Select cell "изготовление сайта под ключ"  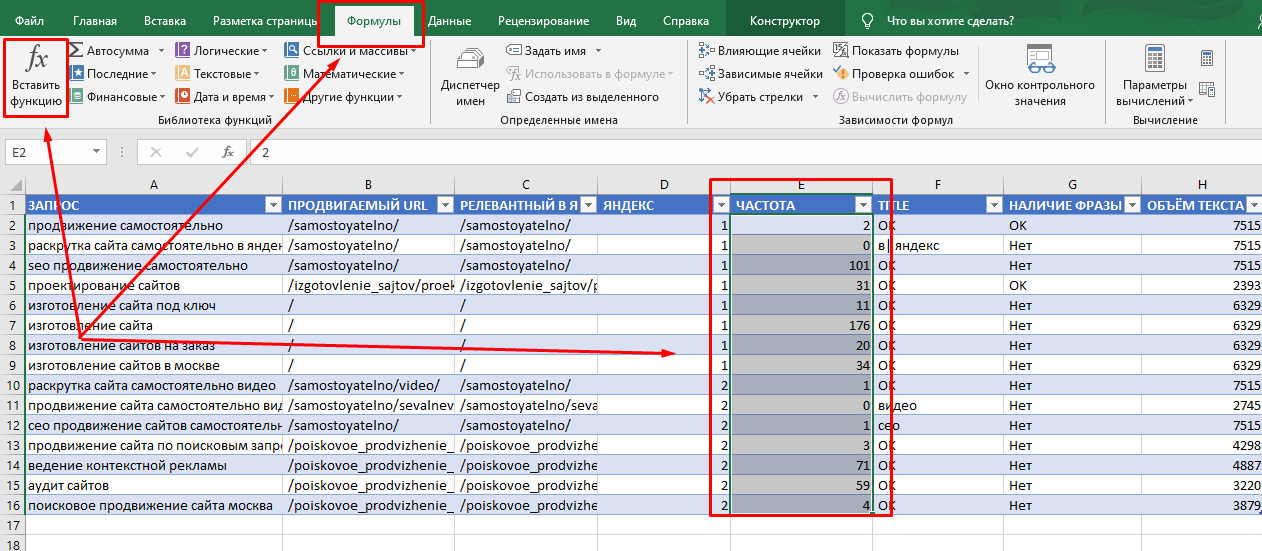point(154,305)
